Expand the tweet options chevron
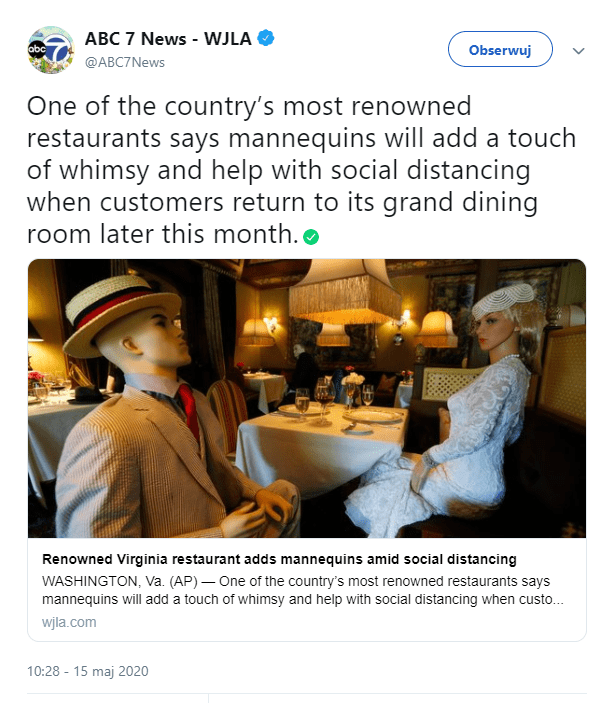The height and width of the screenshot is (703, 613). point(578,50)
